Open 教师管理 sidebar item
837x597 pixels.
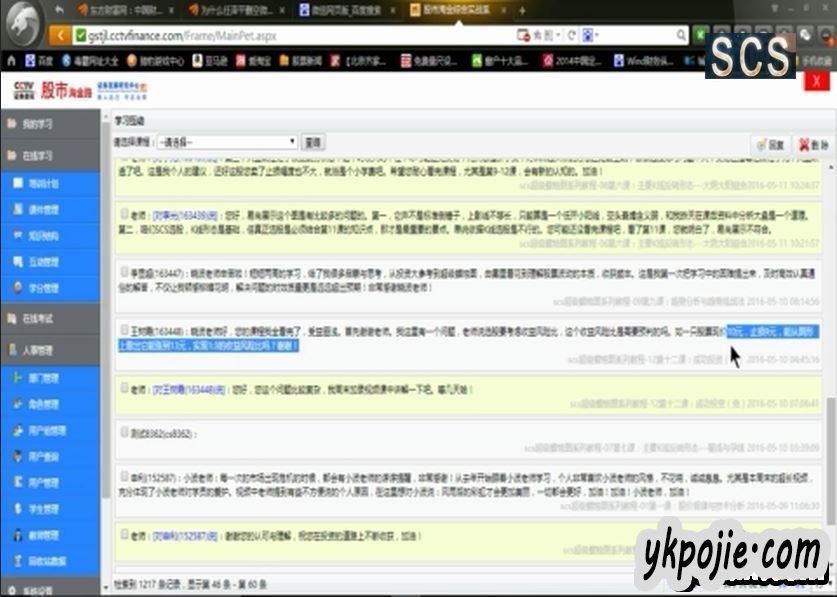tap(45, 534)
